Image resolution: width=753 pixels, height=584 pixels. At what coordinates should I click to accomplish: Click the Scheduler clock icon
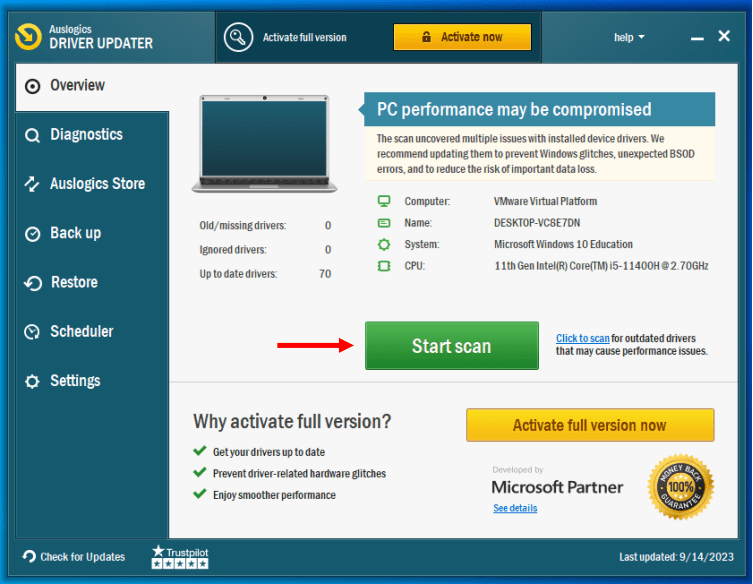point(33,332)
